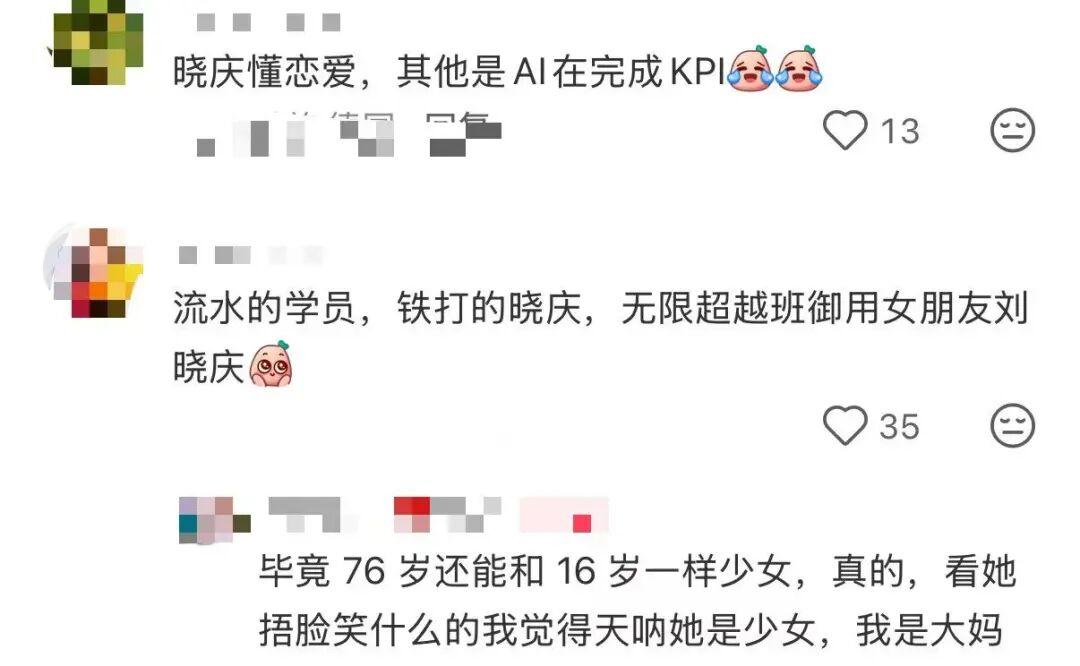Like the comment with 13 likes
The width and height of the screenshot is (1080, 666).
tap(845, 129)
